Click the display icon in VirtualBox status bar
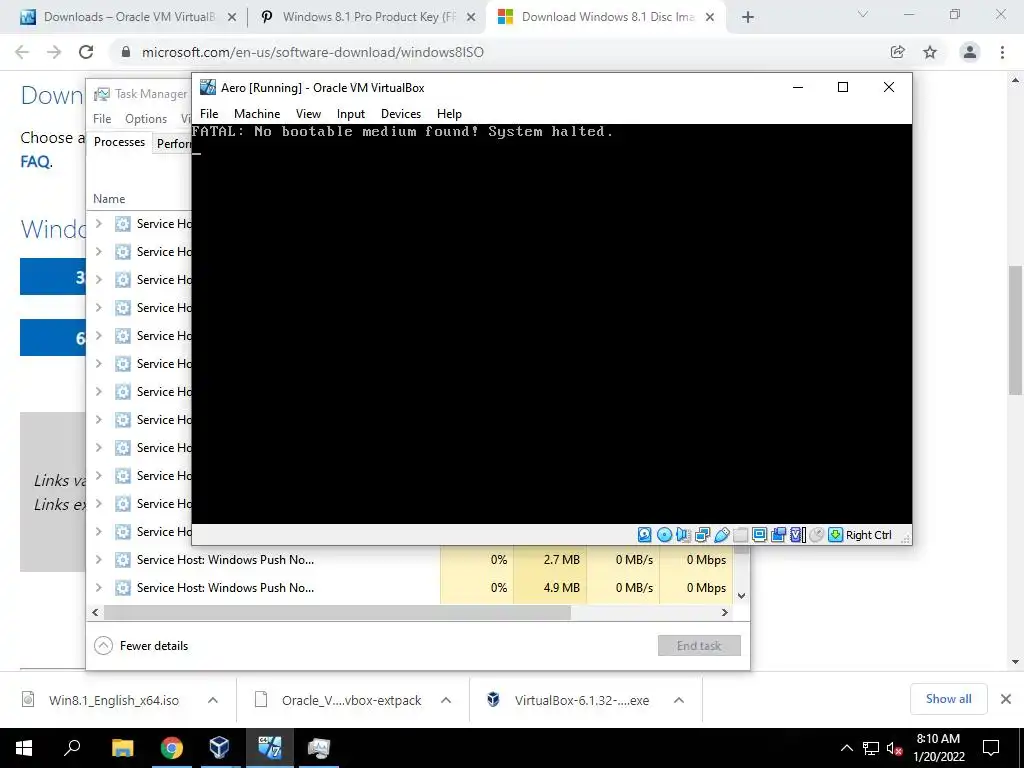This screenshot has width=1024, height=768. click(x=759, y=535)
